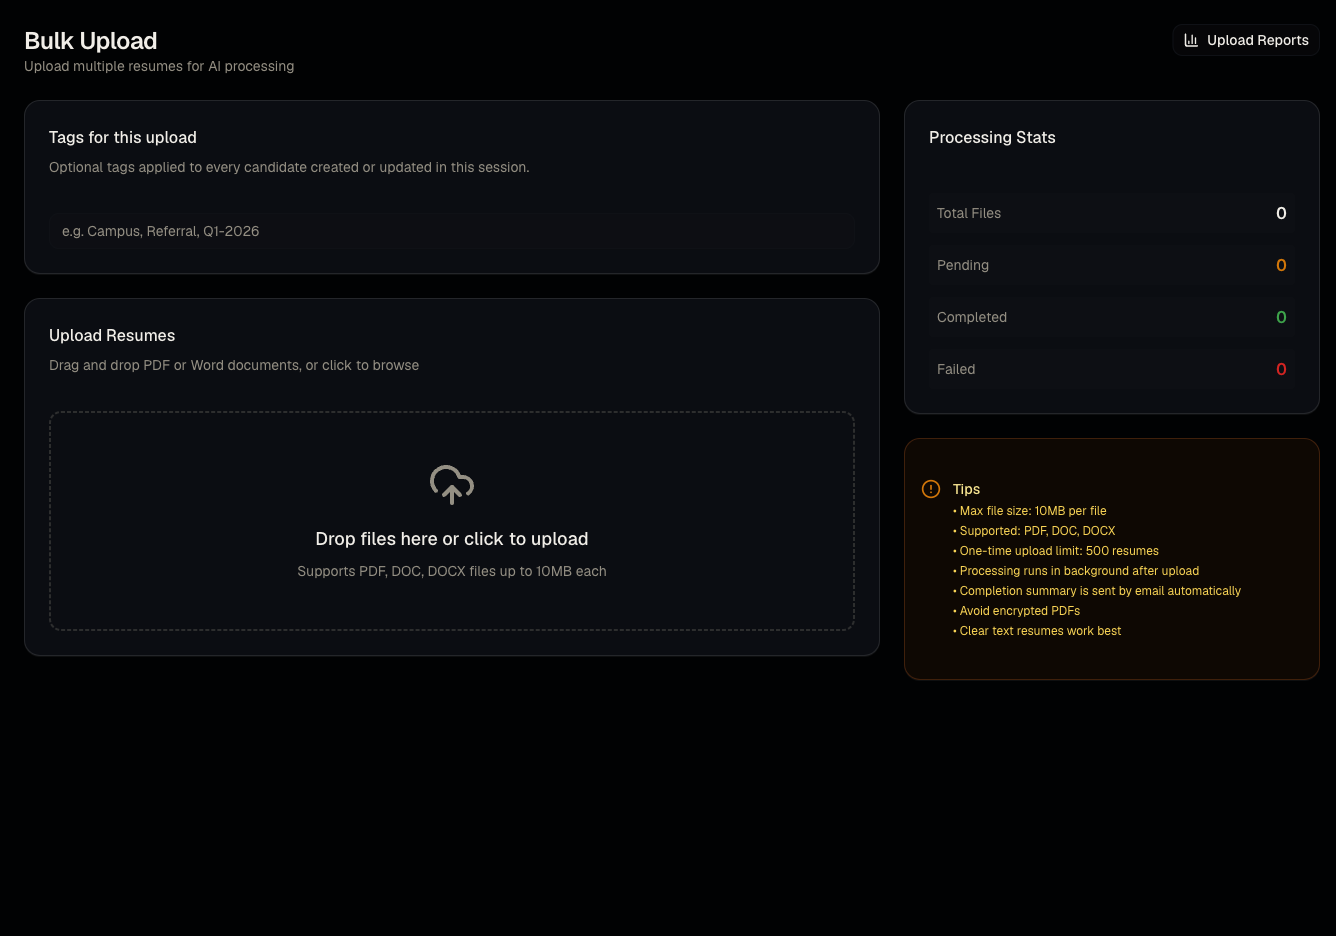
Task: Click 'Drop files here or click to upload'
Action: [x=452, y=539]
